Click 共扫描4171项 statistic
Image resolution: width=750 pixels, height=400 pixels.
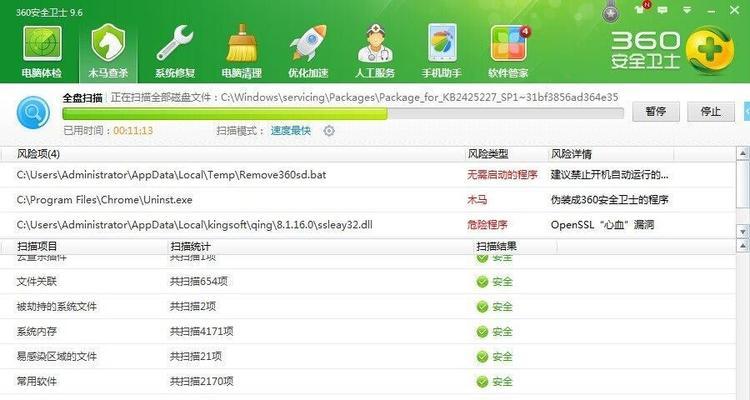tap(201, 331)
